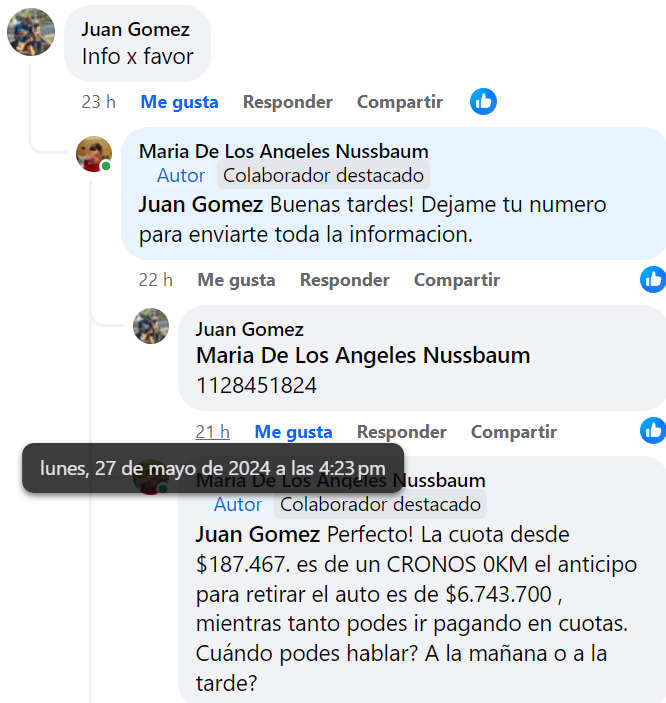Toggle 'Me gusta' on 'Info x favor' comment
Screen dimensions: 666x703
point(179,102)
